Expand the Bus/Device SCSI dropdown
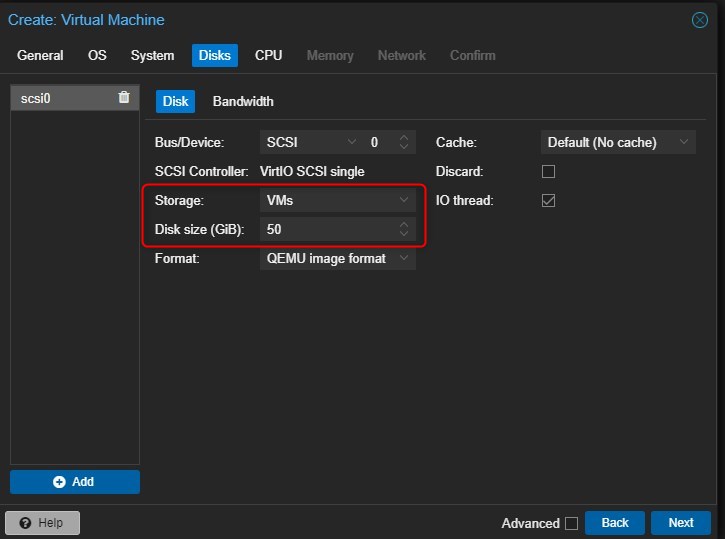 351,143
